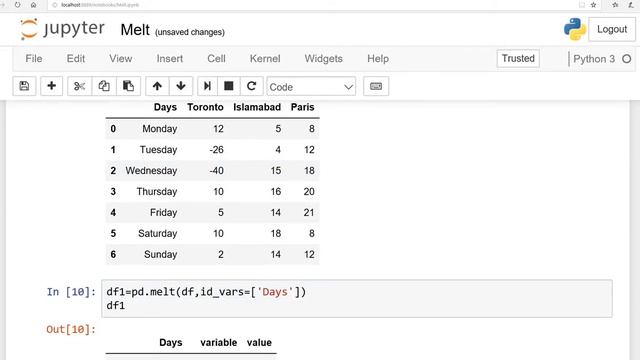Click the Islamabad column header
The height and width of the screenshot is (360, 640).
[x=257, y=107]
